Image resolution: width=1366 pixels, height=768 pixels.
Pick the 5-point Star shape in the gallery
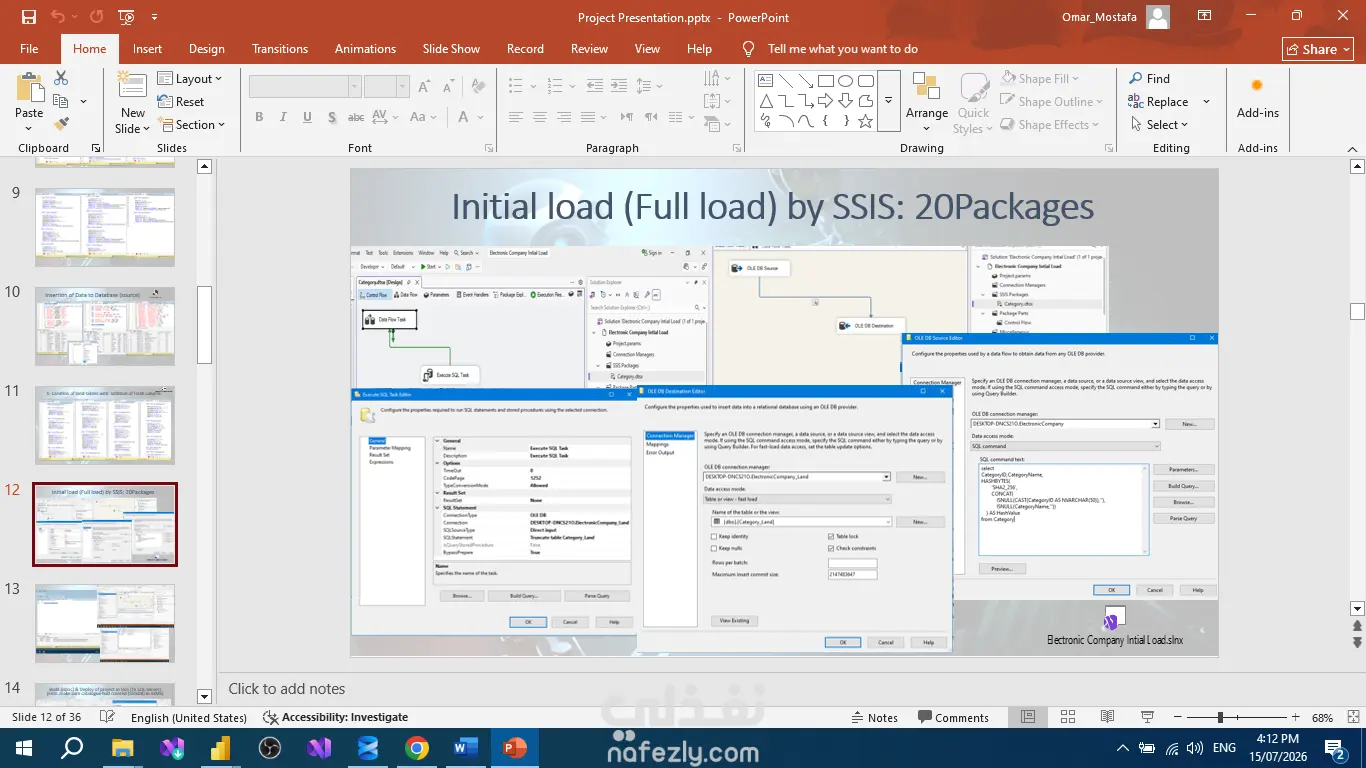[866, 121]
